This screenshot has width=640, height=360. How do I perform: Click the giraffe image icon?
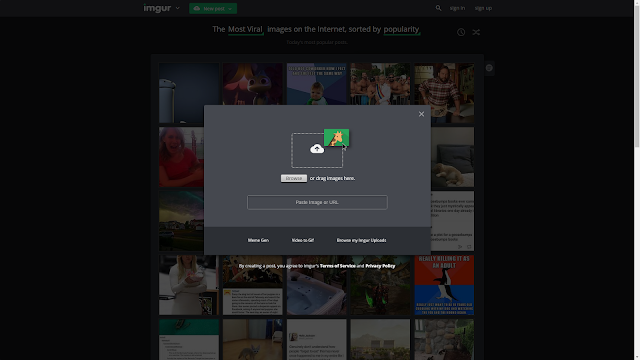[x=337, y=138]
